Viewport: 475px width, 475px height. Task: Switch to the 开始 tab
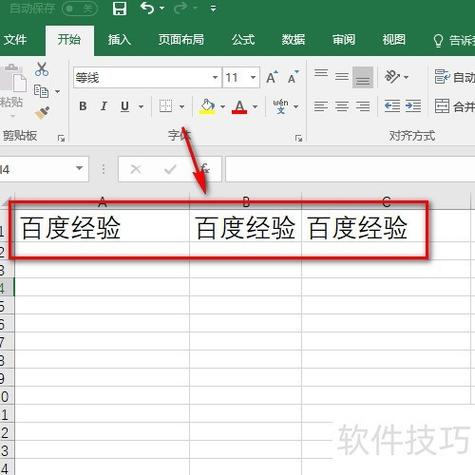[x=69, y=40]
